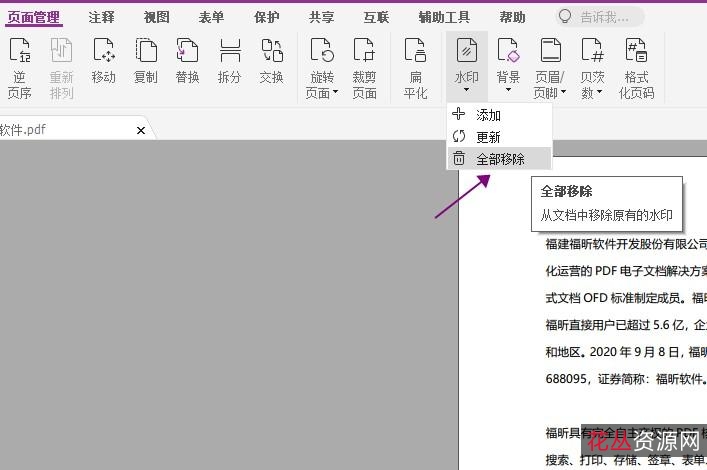The image size is (707, 470).
Task: Select the Move pages (移动) tool
Action: pos(104,50)
